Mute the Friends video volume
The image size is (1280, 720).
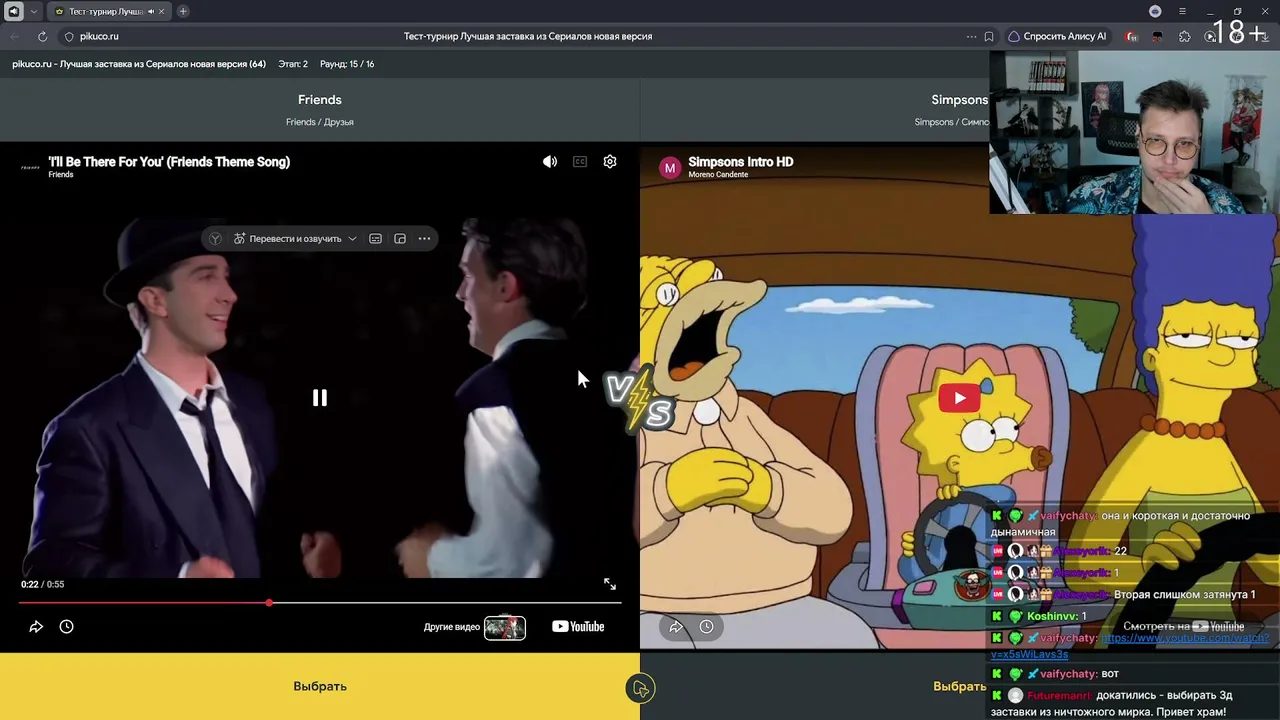[x=550, y=162]
